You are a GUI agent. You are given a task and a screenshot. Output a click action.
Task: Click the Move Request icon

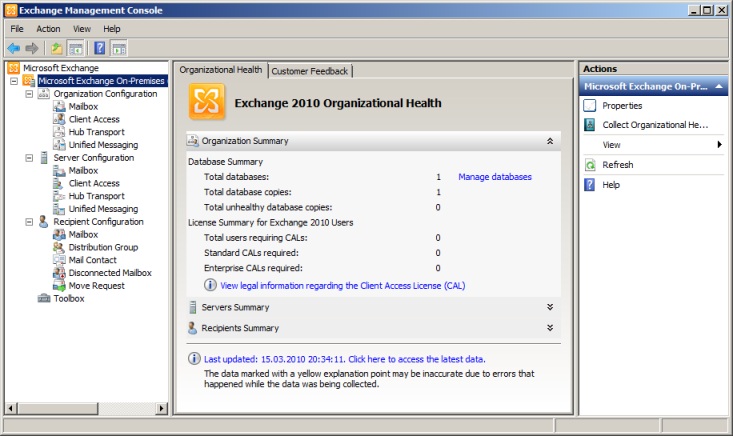59,286
